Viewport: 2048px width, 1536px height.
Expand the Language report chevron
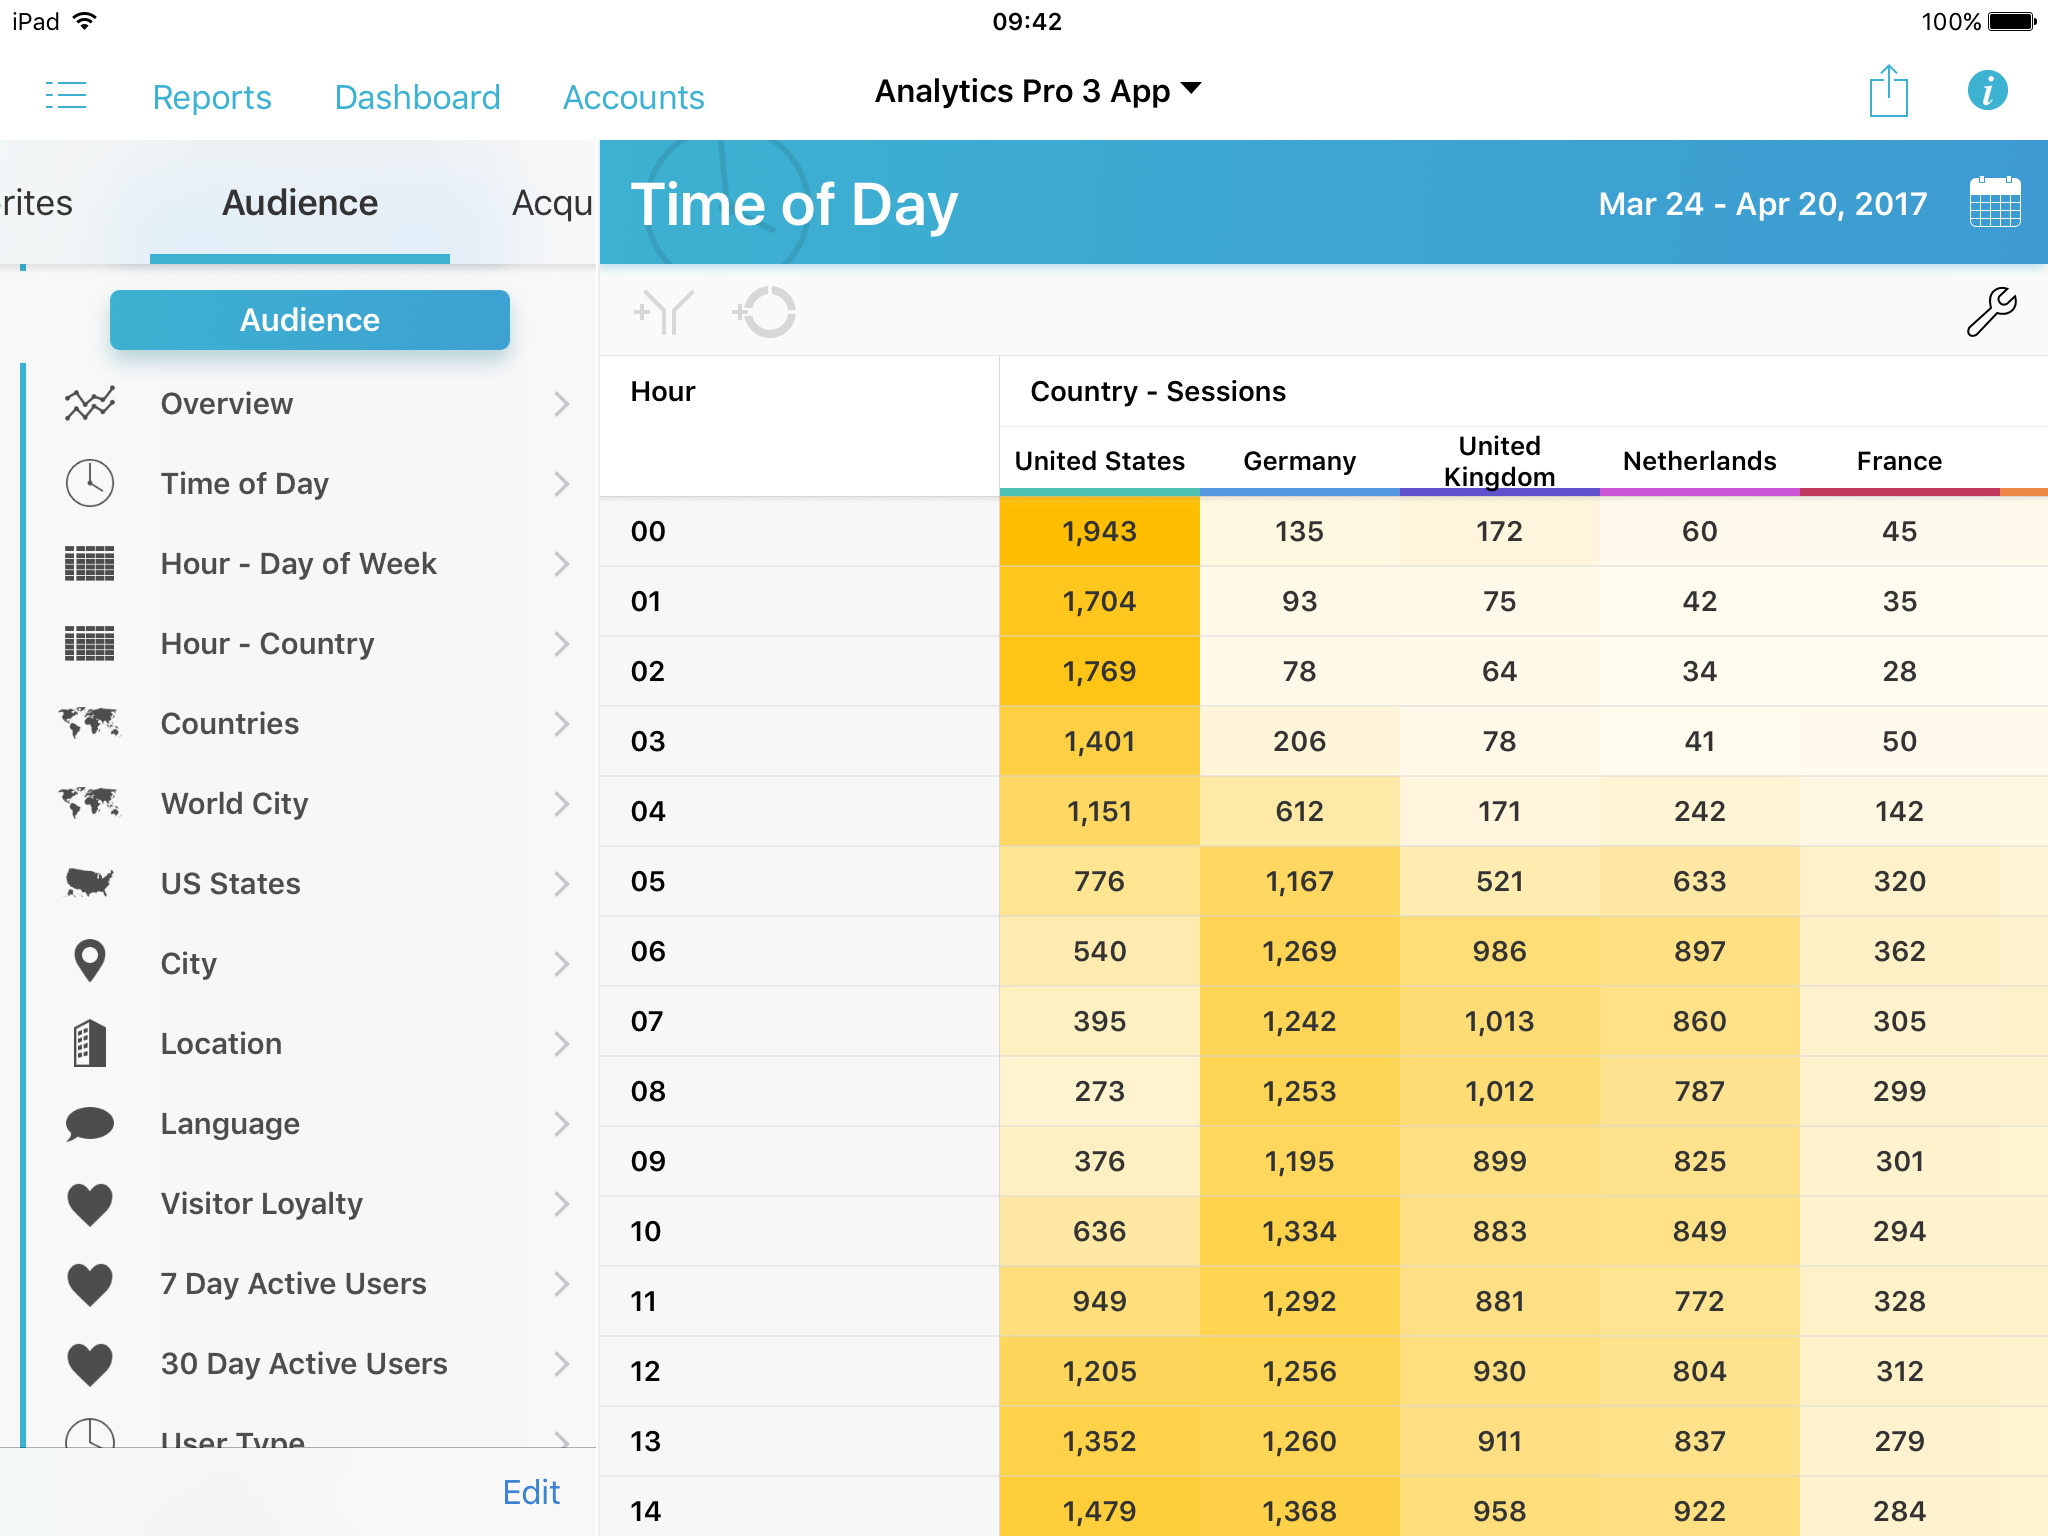pyautogui.click(x=561, y=1124)
